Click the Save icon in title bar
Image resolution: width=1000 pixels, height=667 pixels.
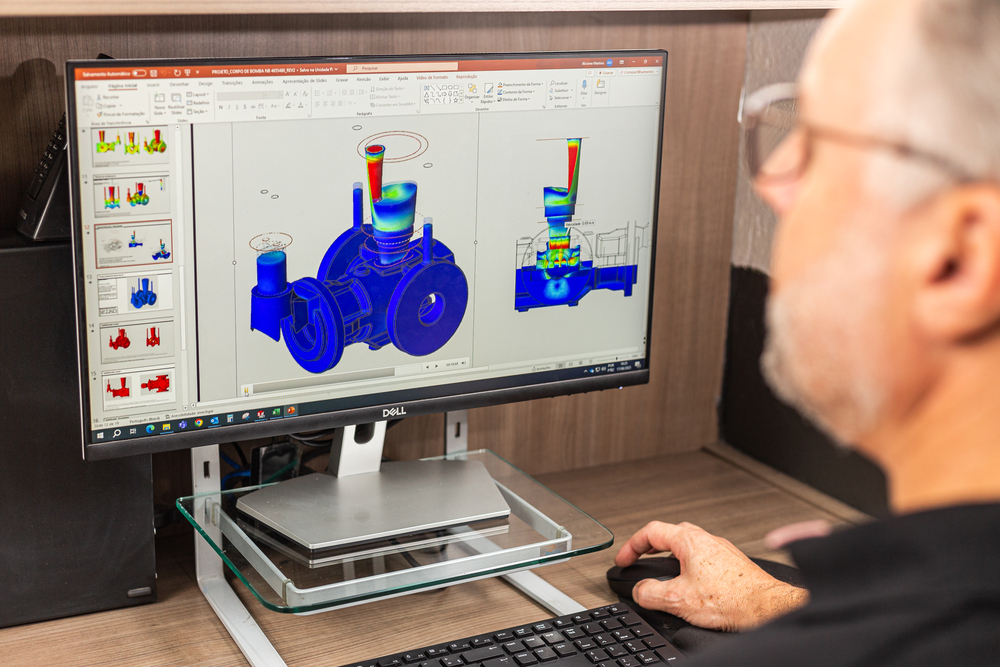(x=153, y=73)
